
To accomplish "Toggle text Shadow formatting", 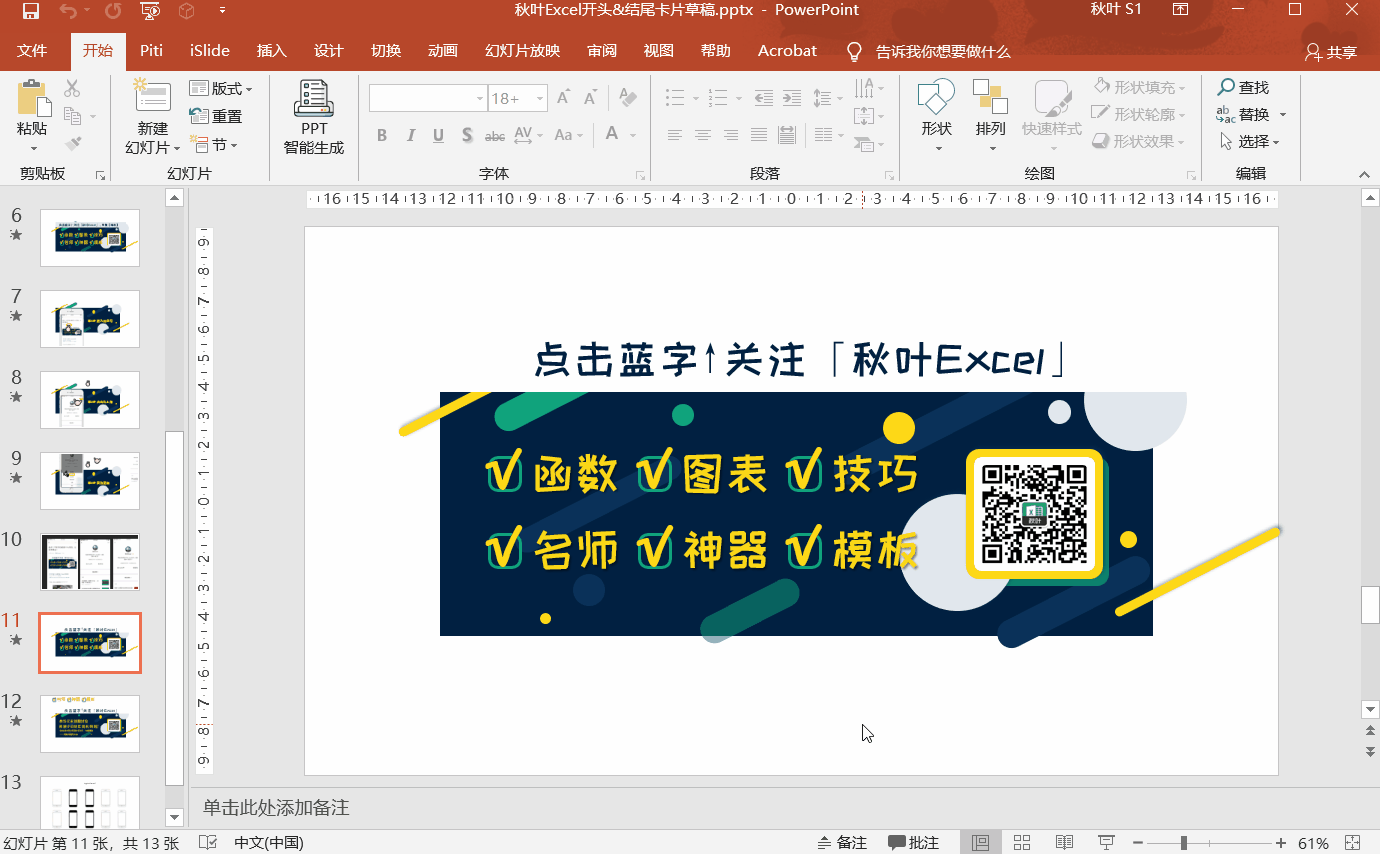I will (x=467, y=135).
